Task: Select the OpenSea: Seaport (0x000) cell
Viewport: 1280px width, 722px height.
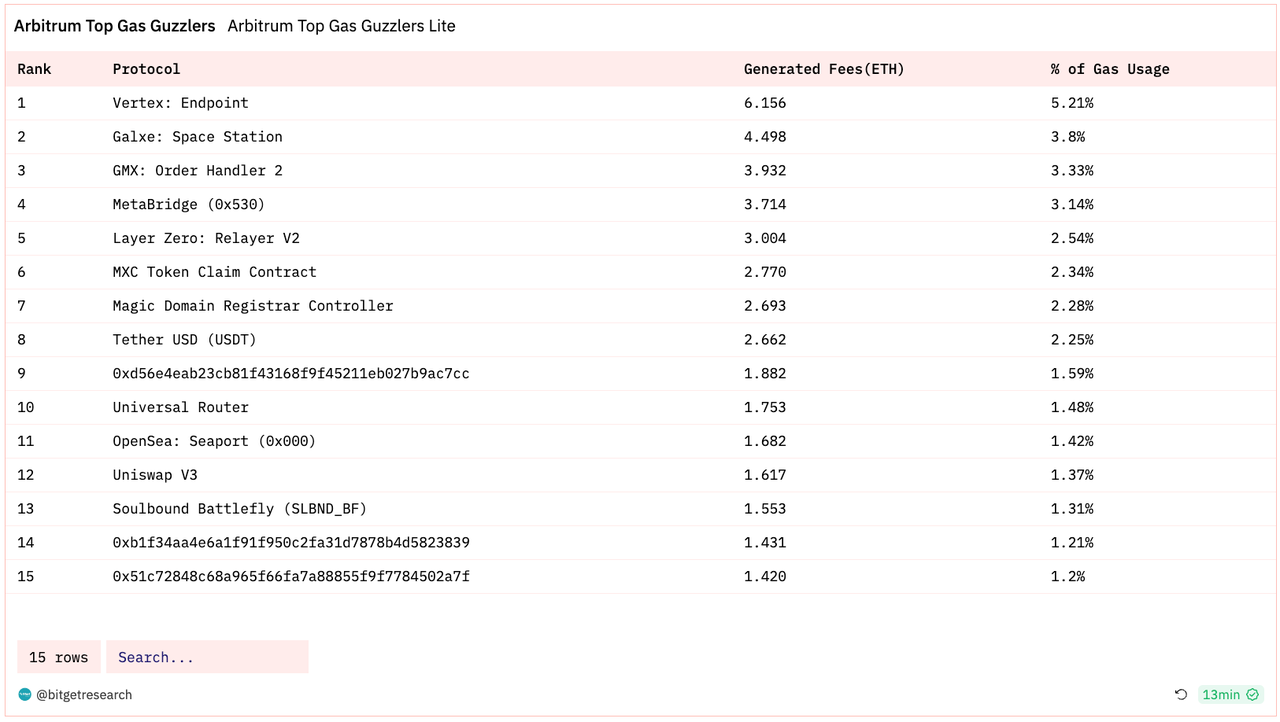Action: click(215, 441)
